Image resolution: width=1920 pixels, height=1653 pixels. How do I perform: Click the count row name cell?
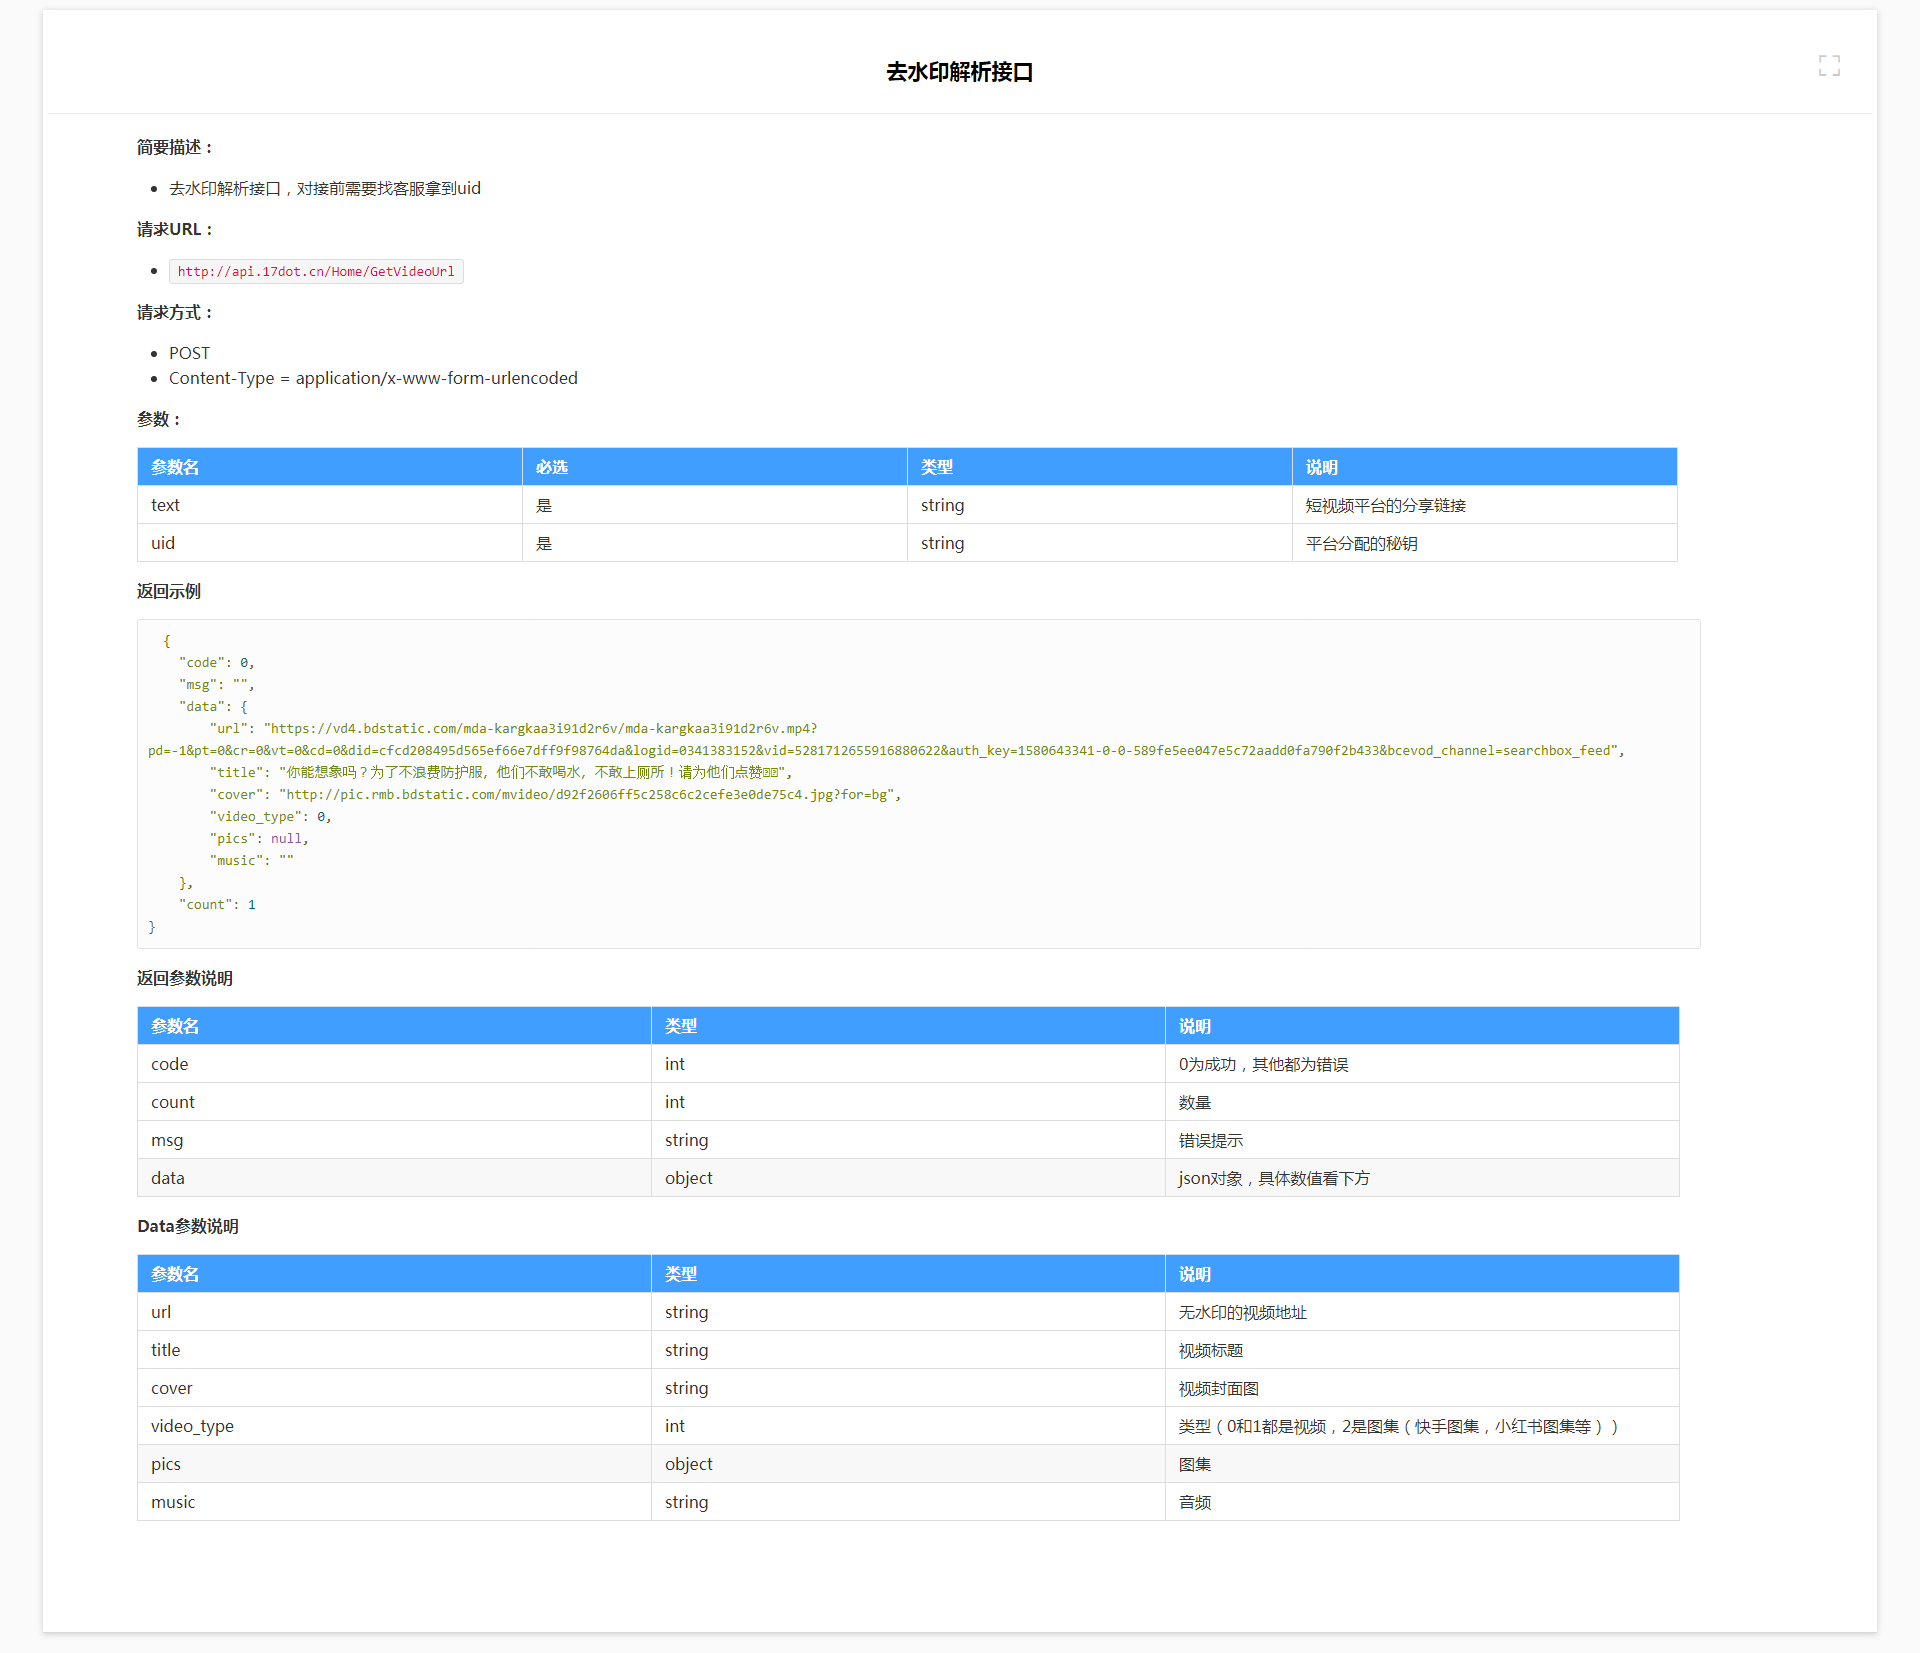pyautogui.click(x=394, y=1102)
